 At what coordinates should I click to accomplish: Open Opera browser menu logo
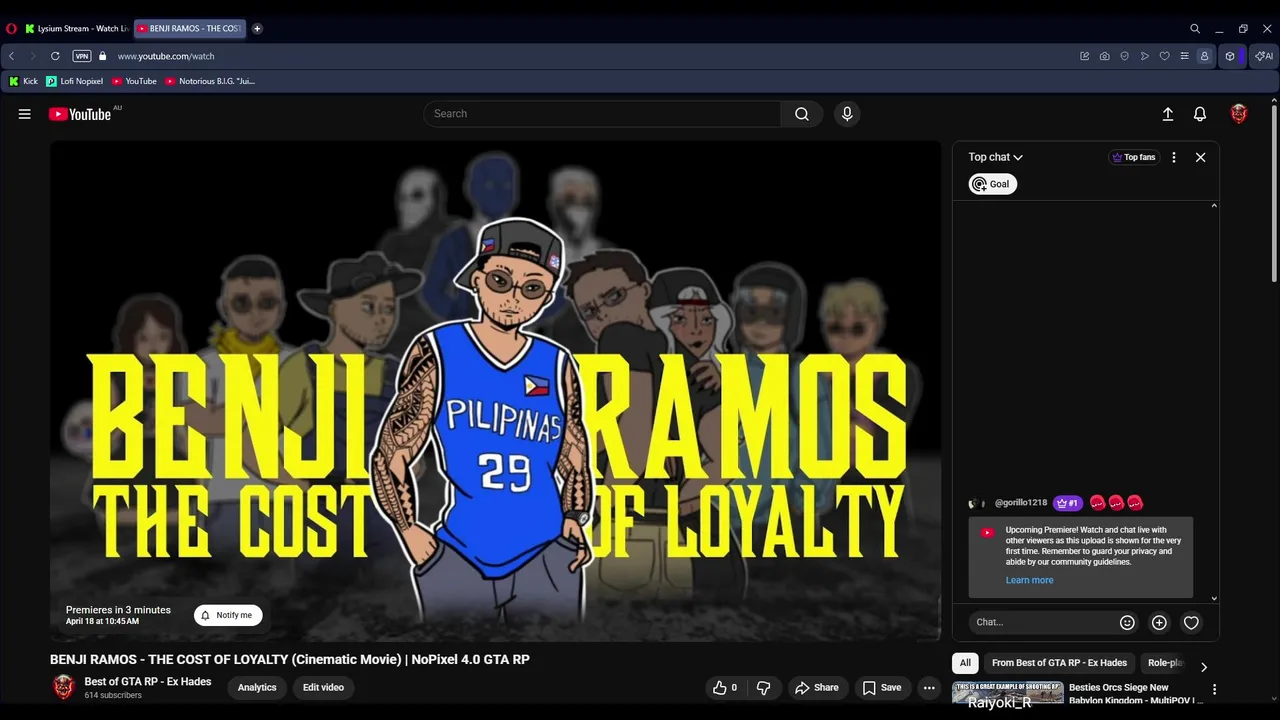click(x=11, y=29)
